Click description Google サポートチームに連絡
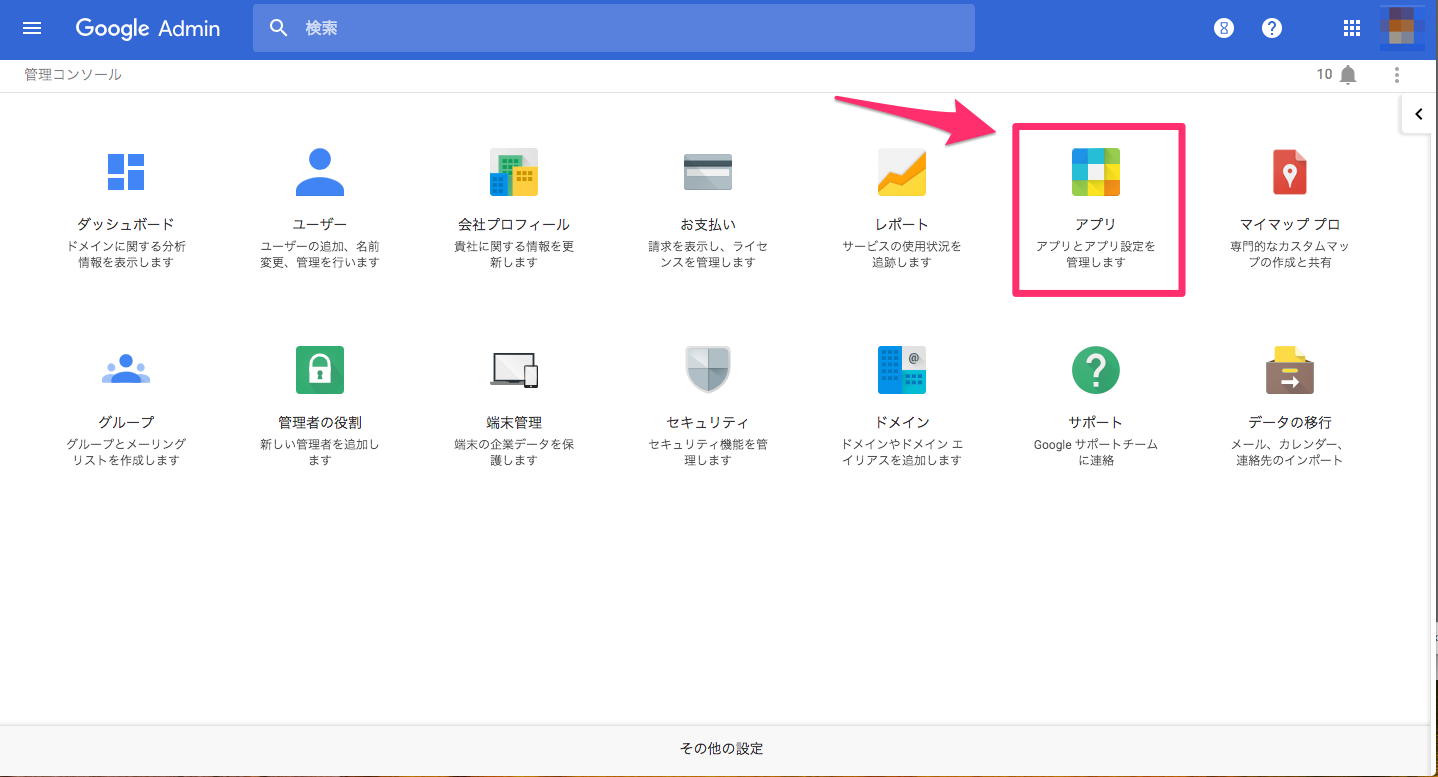The height and width of the screenshot is (777, 1438). (1096, 452)
